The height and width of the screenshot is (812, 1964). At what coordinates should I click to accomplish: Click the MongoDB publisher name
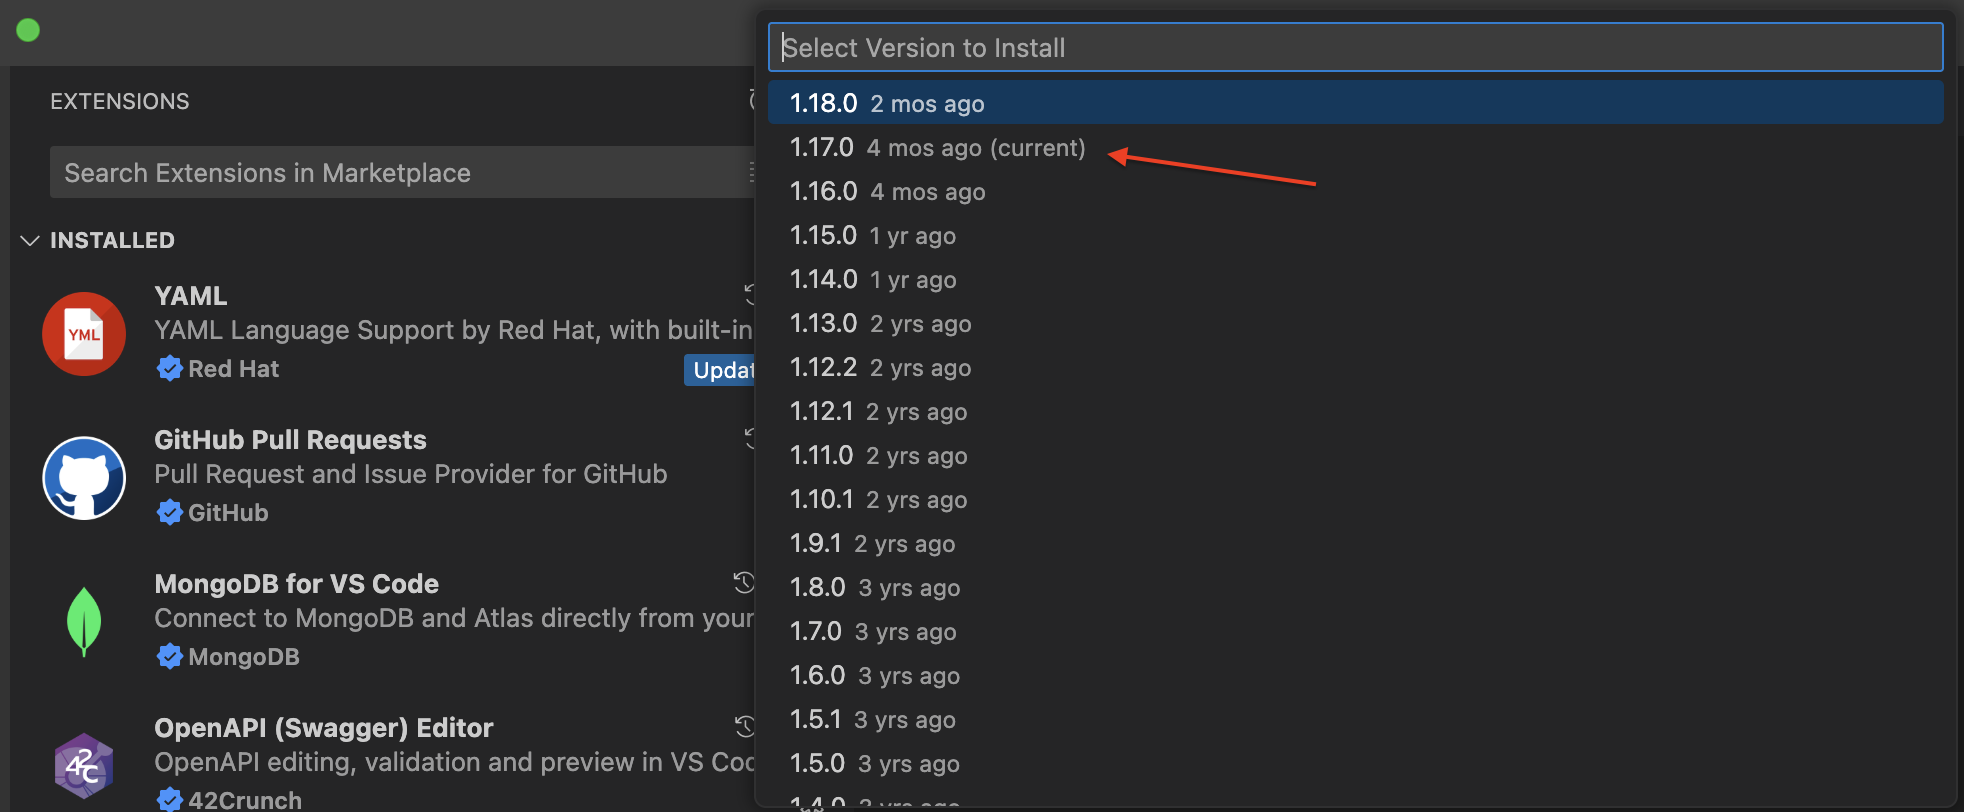click(x=244, y=657)
